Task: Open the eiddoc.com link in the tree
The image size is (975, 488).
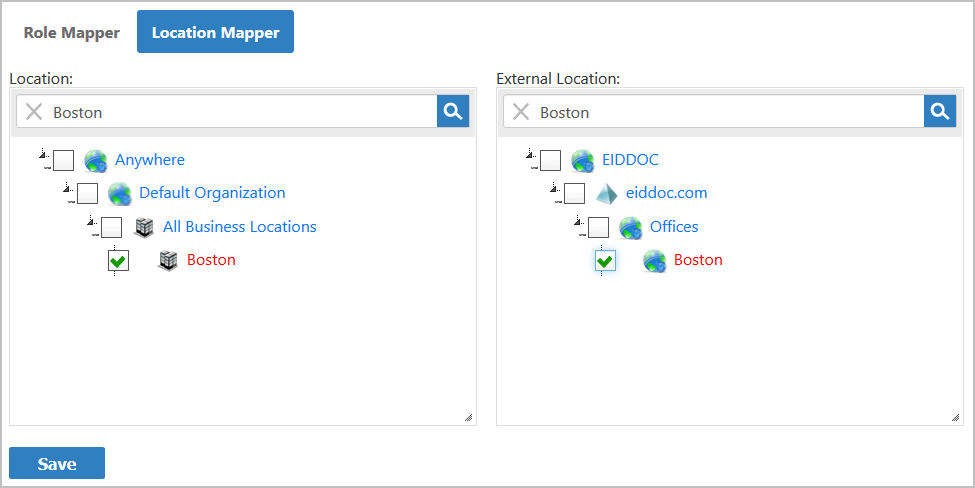Action: pos(666,193)
